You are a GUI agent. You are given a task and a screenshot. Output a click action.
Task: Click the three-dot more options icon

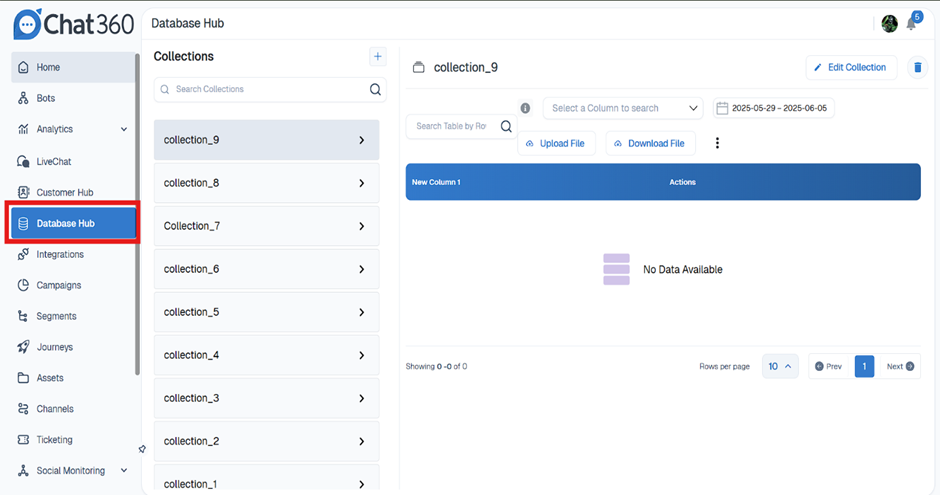(717, 143)
